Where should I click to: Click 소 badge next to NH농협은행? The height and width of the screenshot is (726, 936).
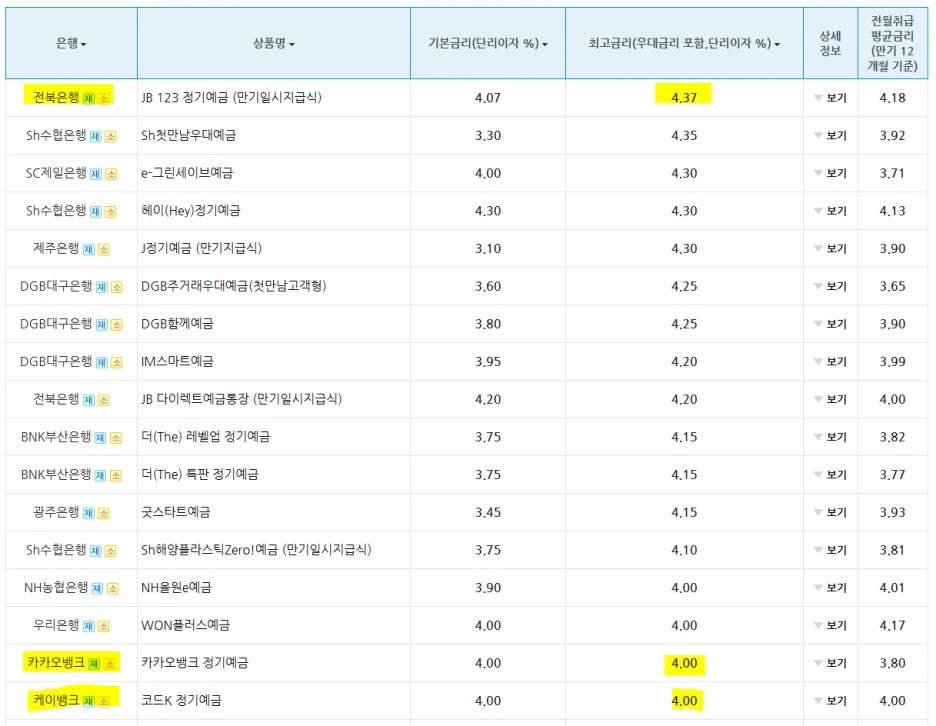pyautogui.click(x=112, y=589)
